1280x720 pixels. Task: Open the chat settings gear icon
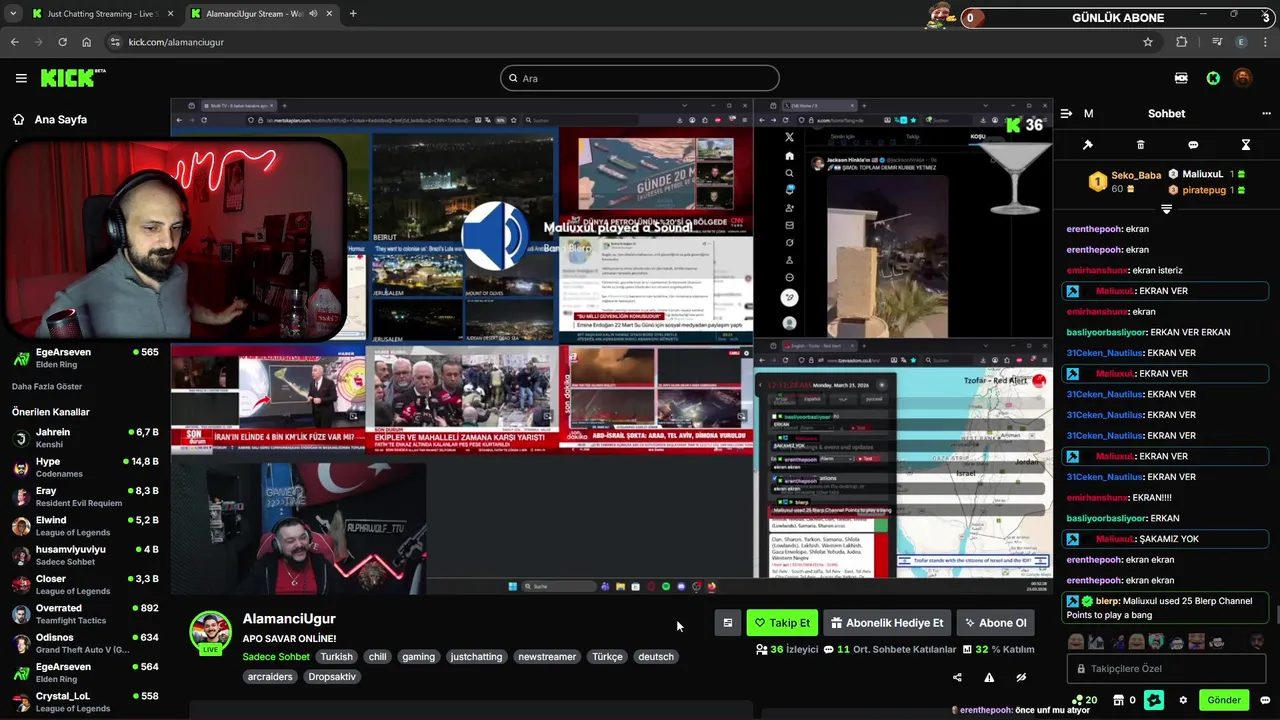click(x=1183, y=700)
